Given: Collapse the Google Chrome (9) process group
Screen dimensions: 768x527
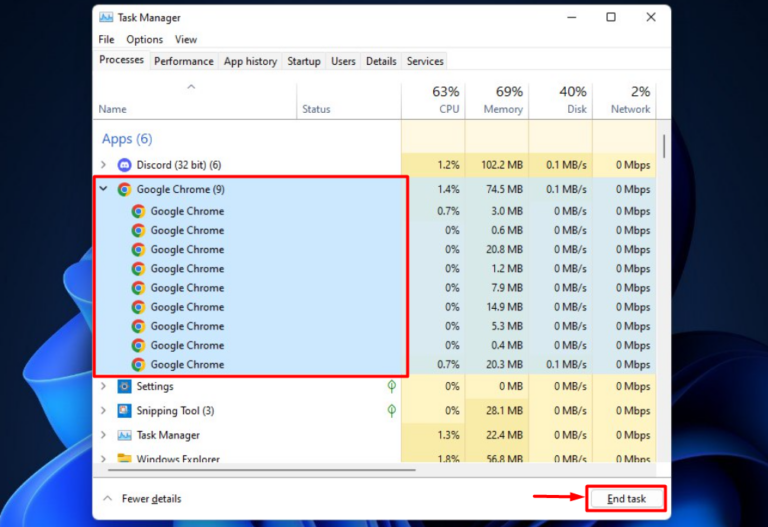Looking at the screenshot, I should coord(103,189).
